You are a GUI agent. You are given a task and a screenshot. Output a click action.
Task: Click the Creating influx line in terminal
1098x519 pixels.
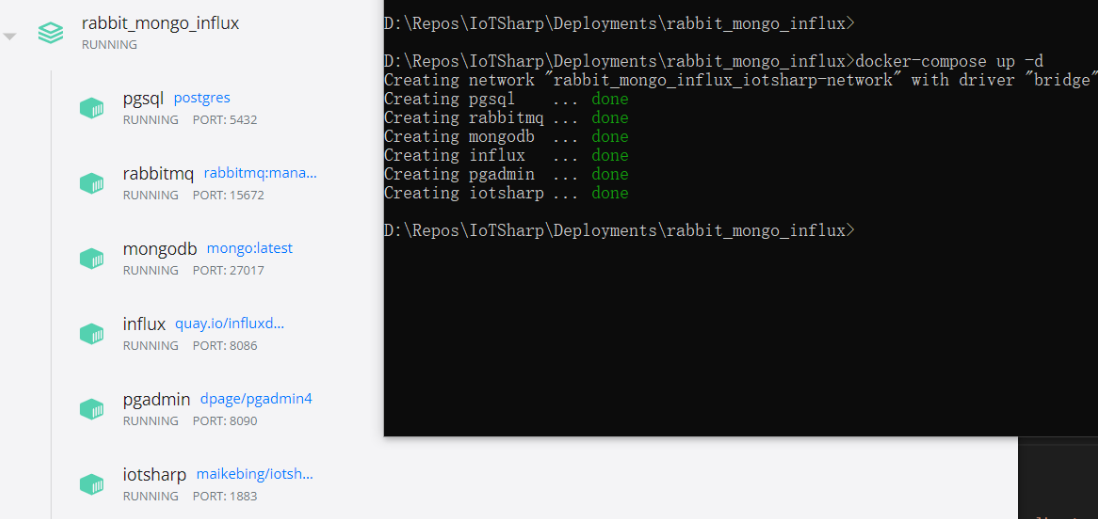point(506,155)
